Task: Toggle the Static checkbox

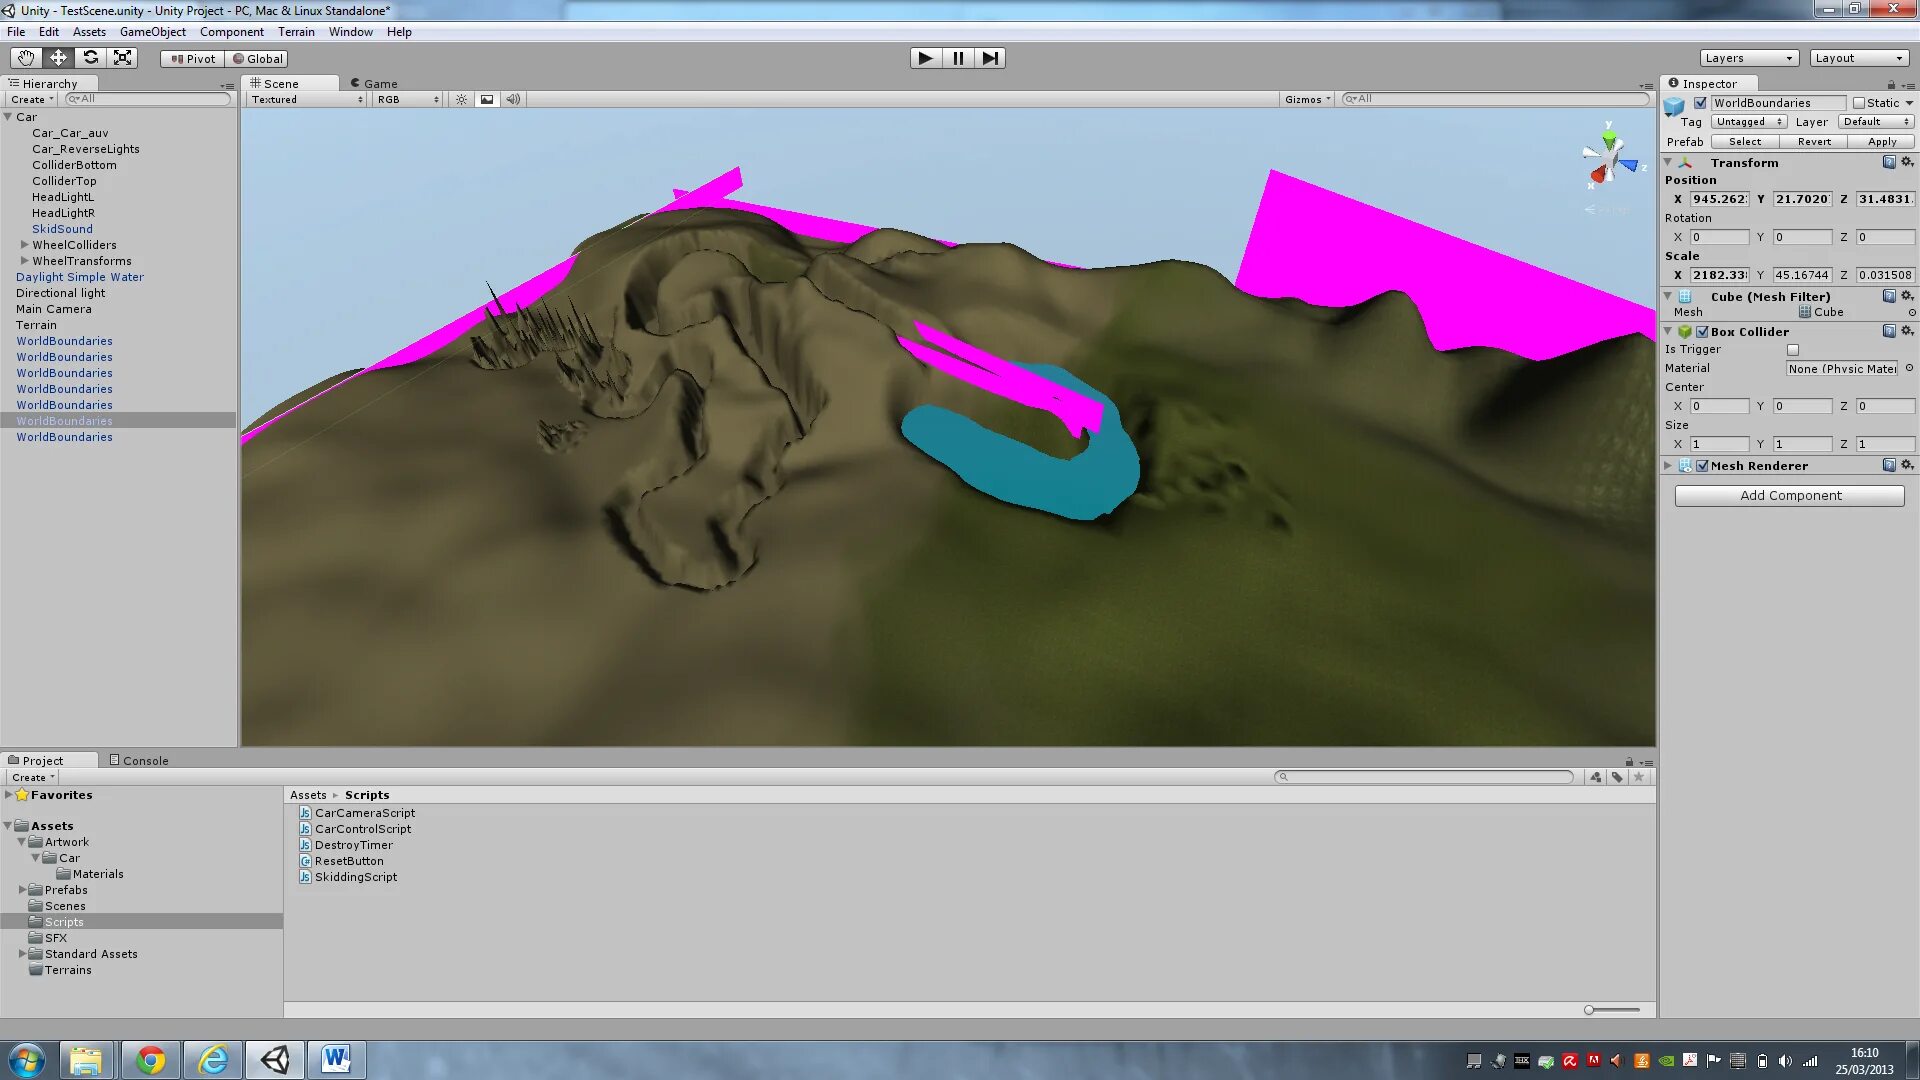Action: click(1859, 103)
